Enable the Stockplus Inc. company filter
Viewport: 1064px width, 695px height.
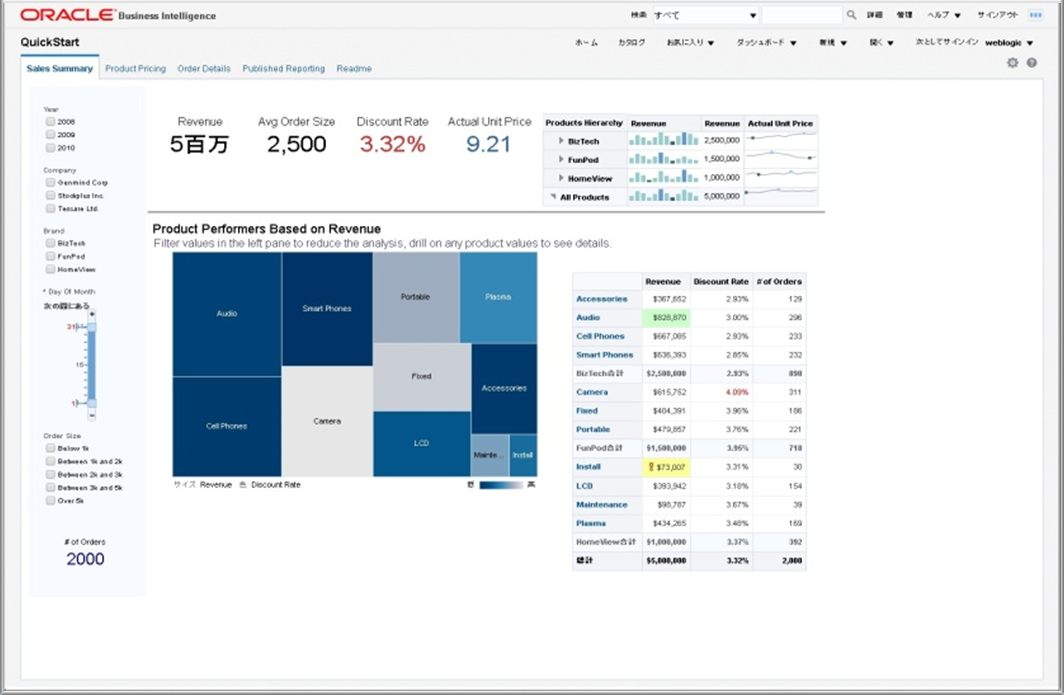pyautogui.click(x=50, y=195)
